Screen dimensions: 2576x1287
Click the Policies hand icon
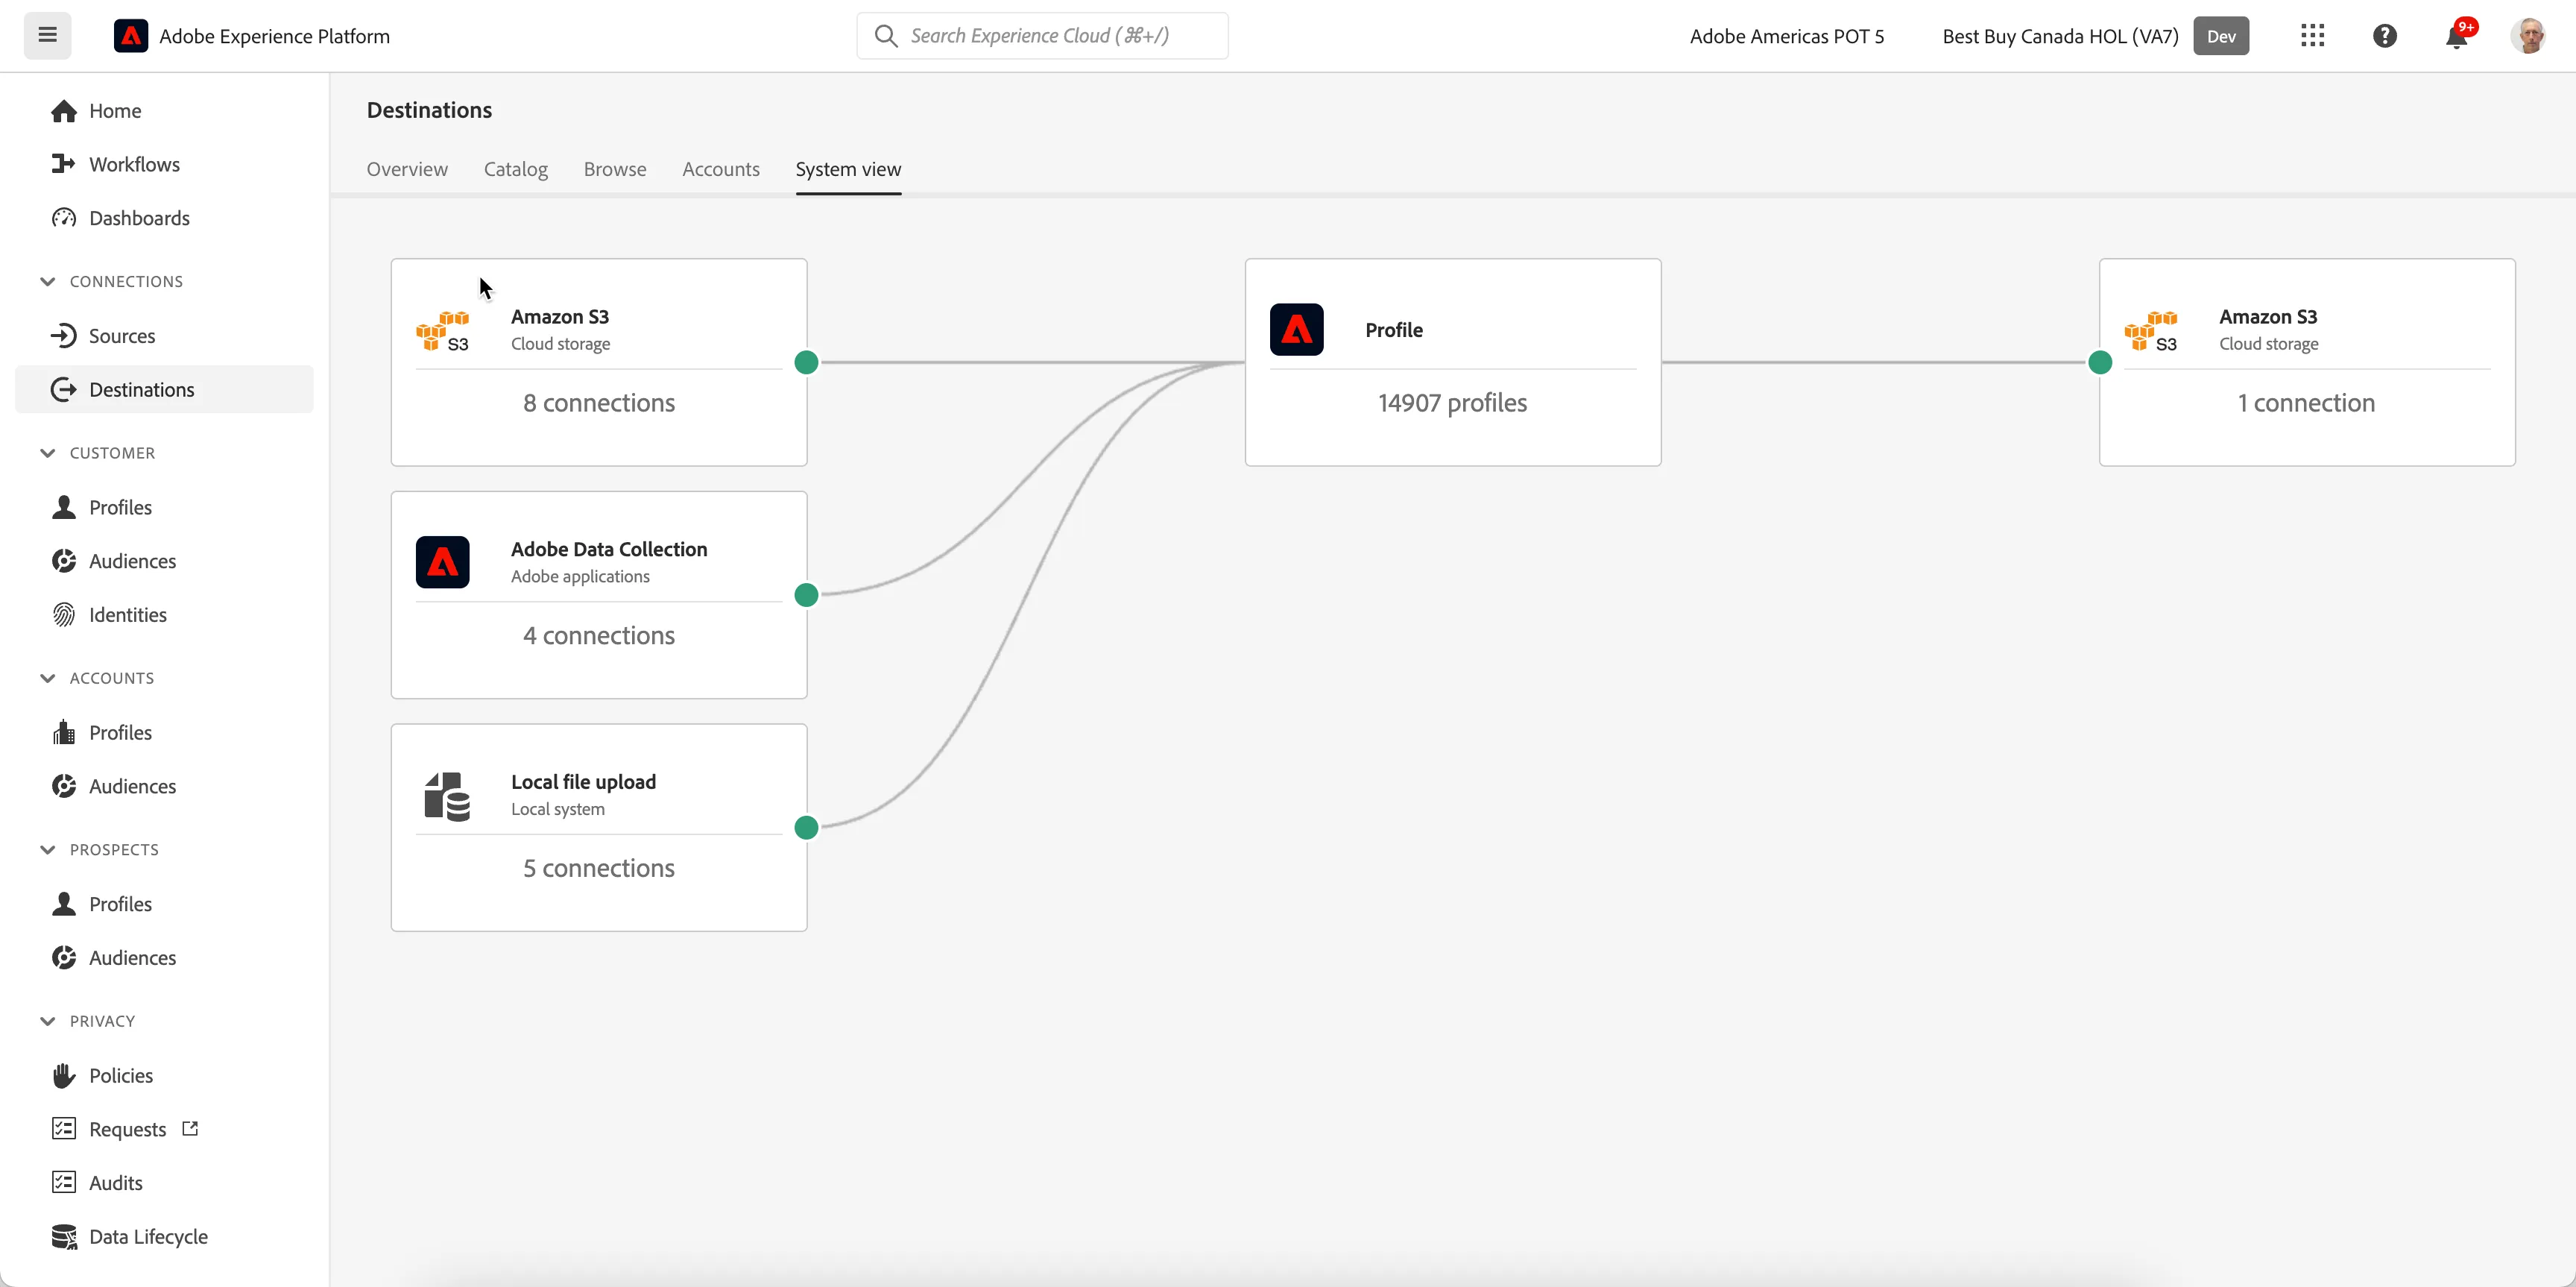pyautogui.click(x=64, y=1076)
